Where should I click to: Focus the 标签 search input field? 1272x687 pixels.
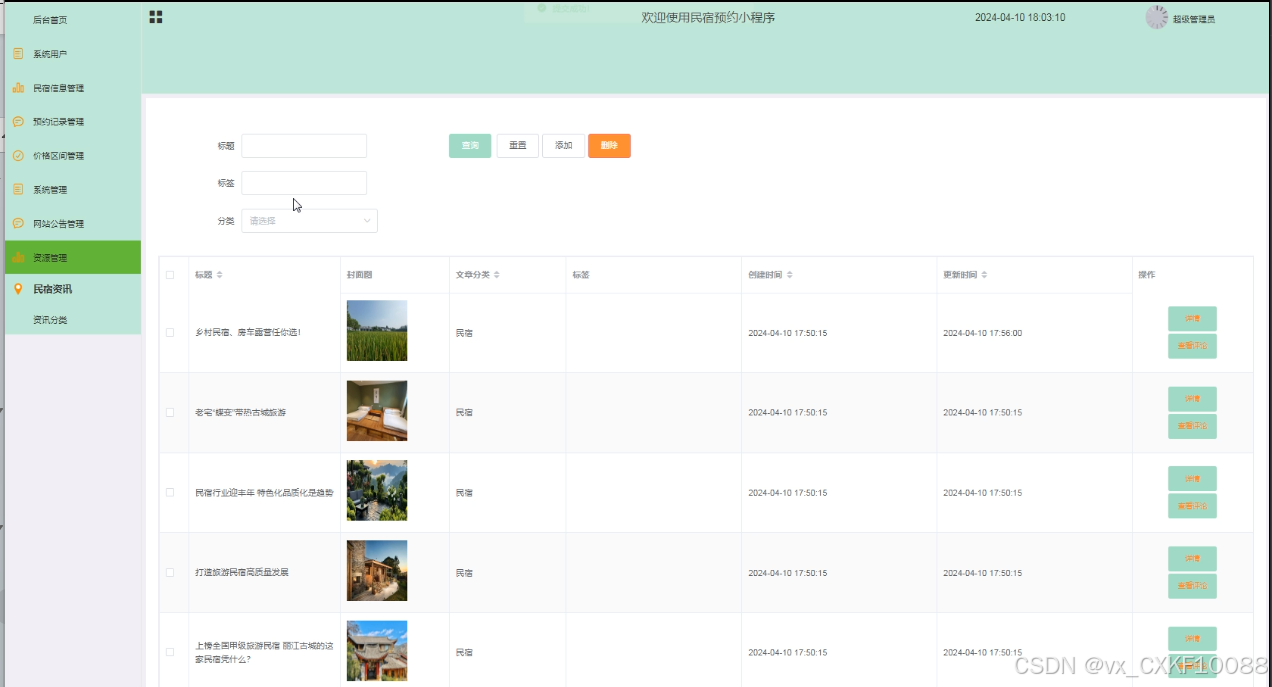tap(304, 183)
